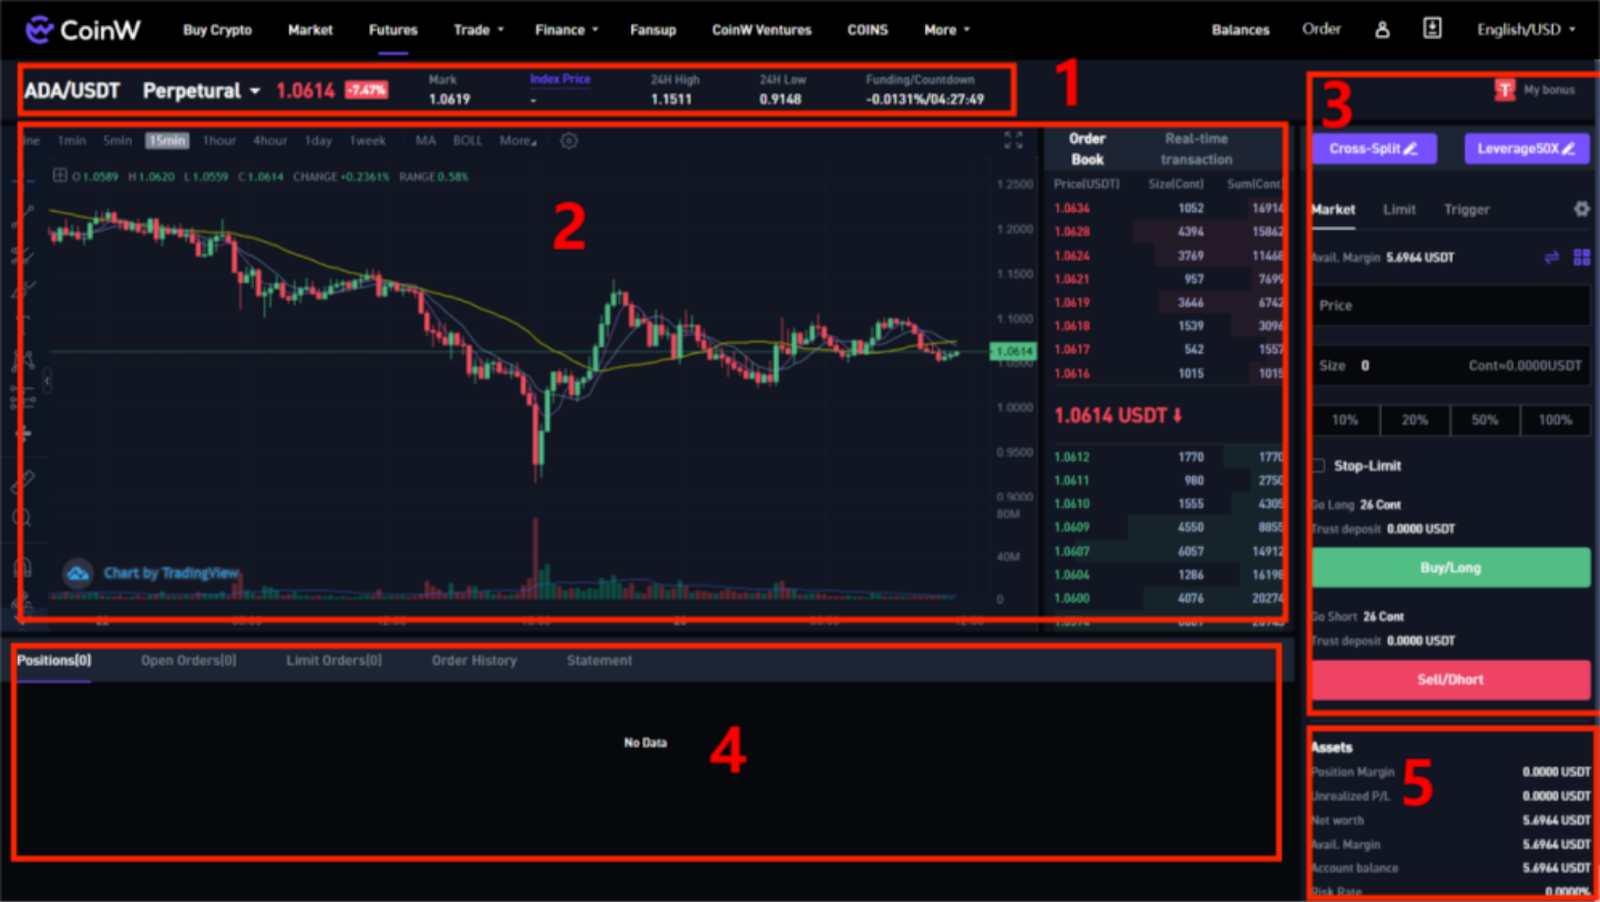
Task: Click the Cross-Split margin mode button
Action: click(1374, 149)
